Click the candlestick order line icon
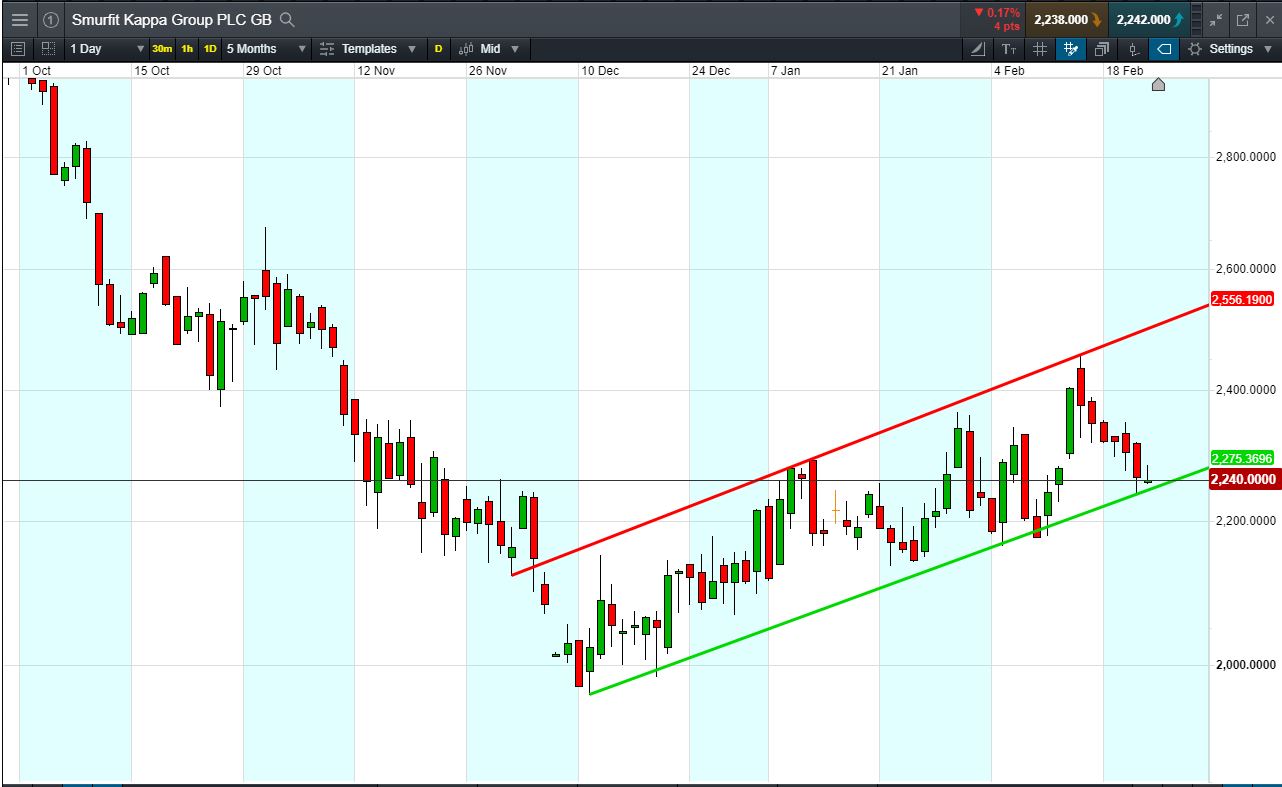Screen dimensions: 1282x787 click(1133, 49)
